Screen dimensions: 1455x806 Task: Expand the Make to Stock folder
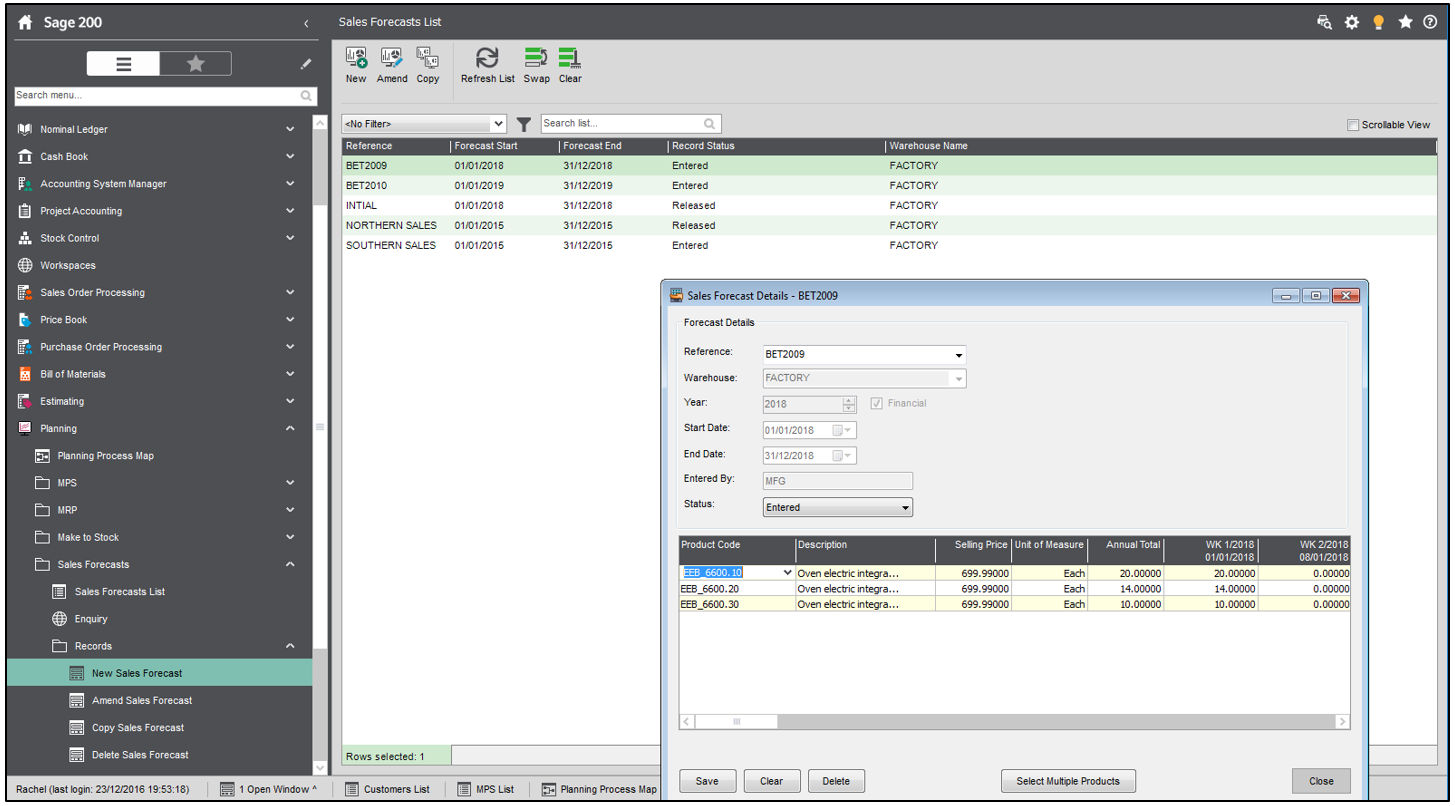click(x=290, y=537)
